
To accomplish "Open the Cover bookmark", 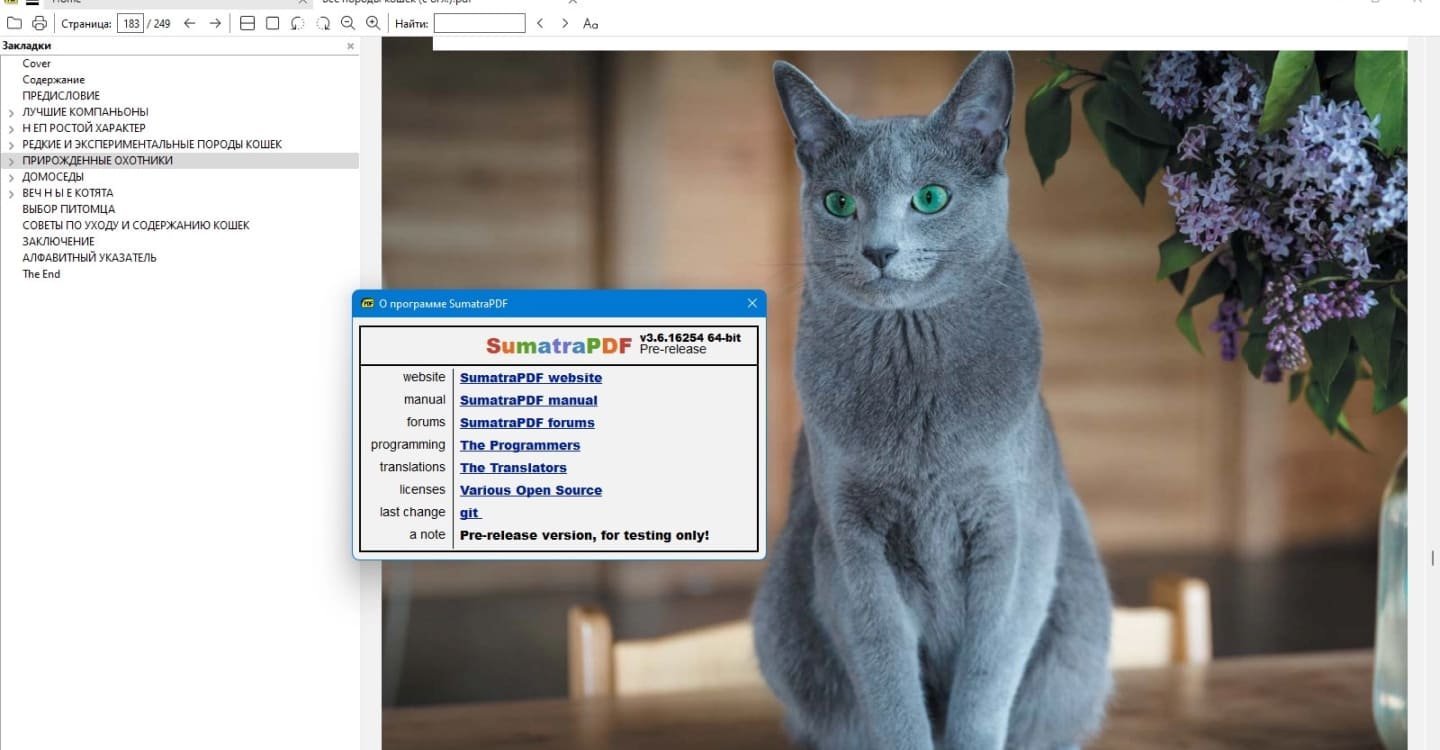I will click(x=37, y=63).
